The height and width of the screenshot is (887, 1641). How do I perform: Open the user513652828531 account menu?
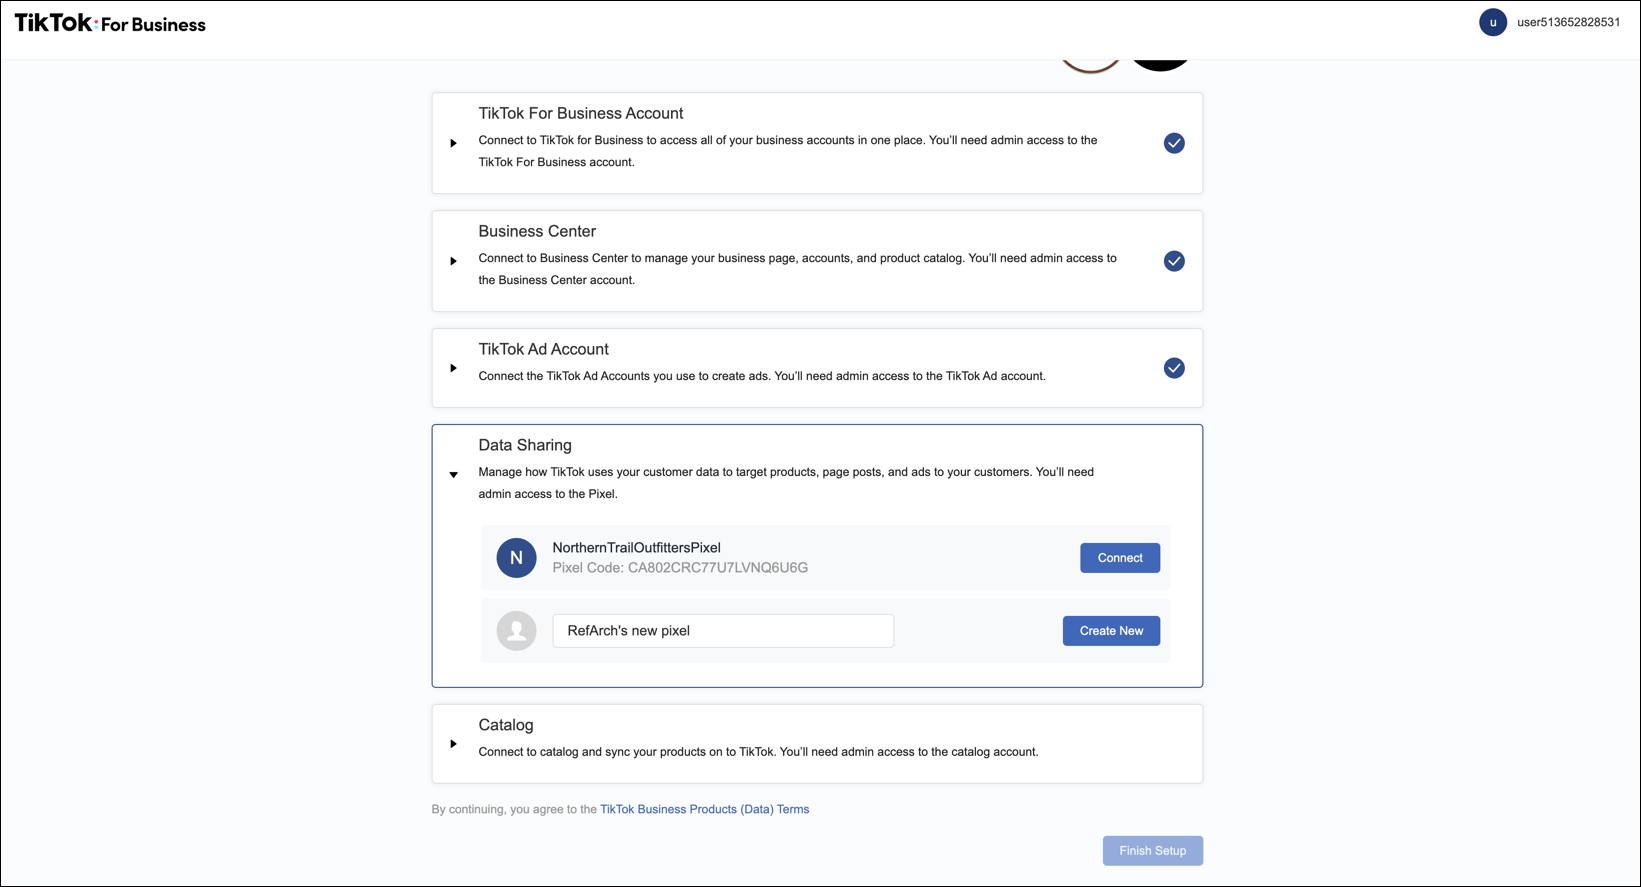tap(1567, 22)
